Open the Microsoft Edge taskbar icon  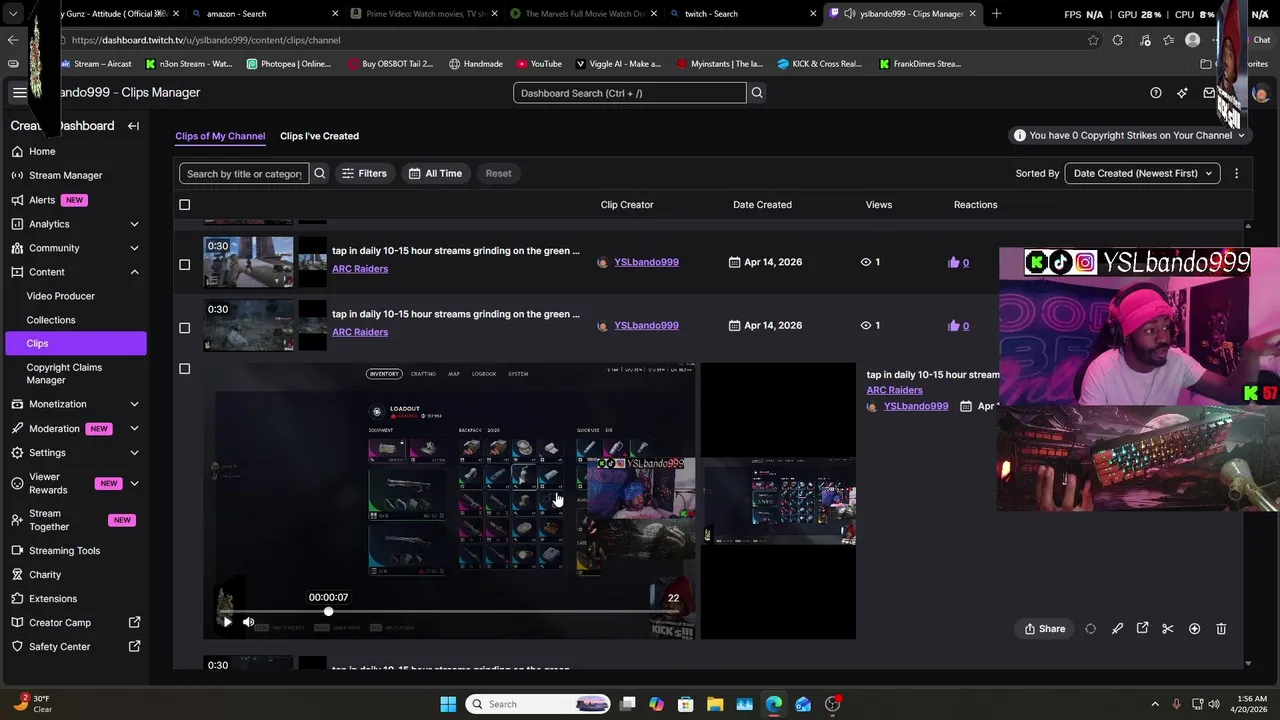[x=774, y=704]
